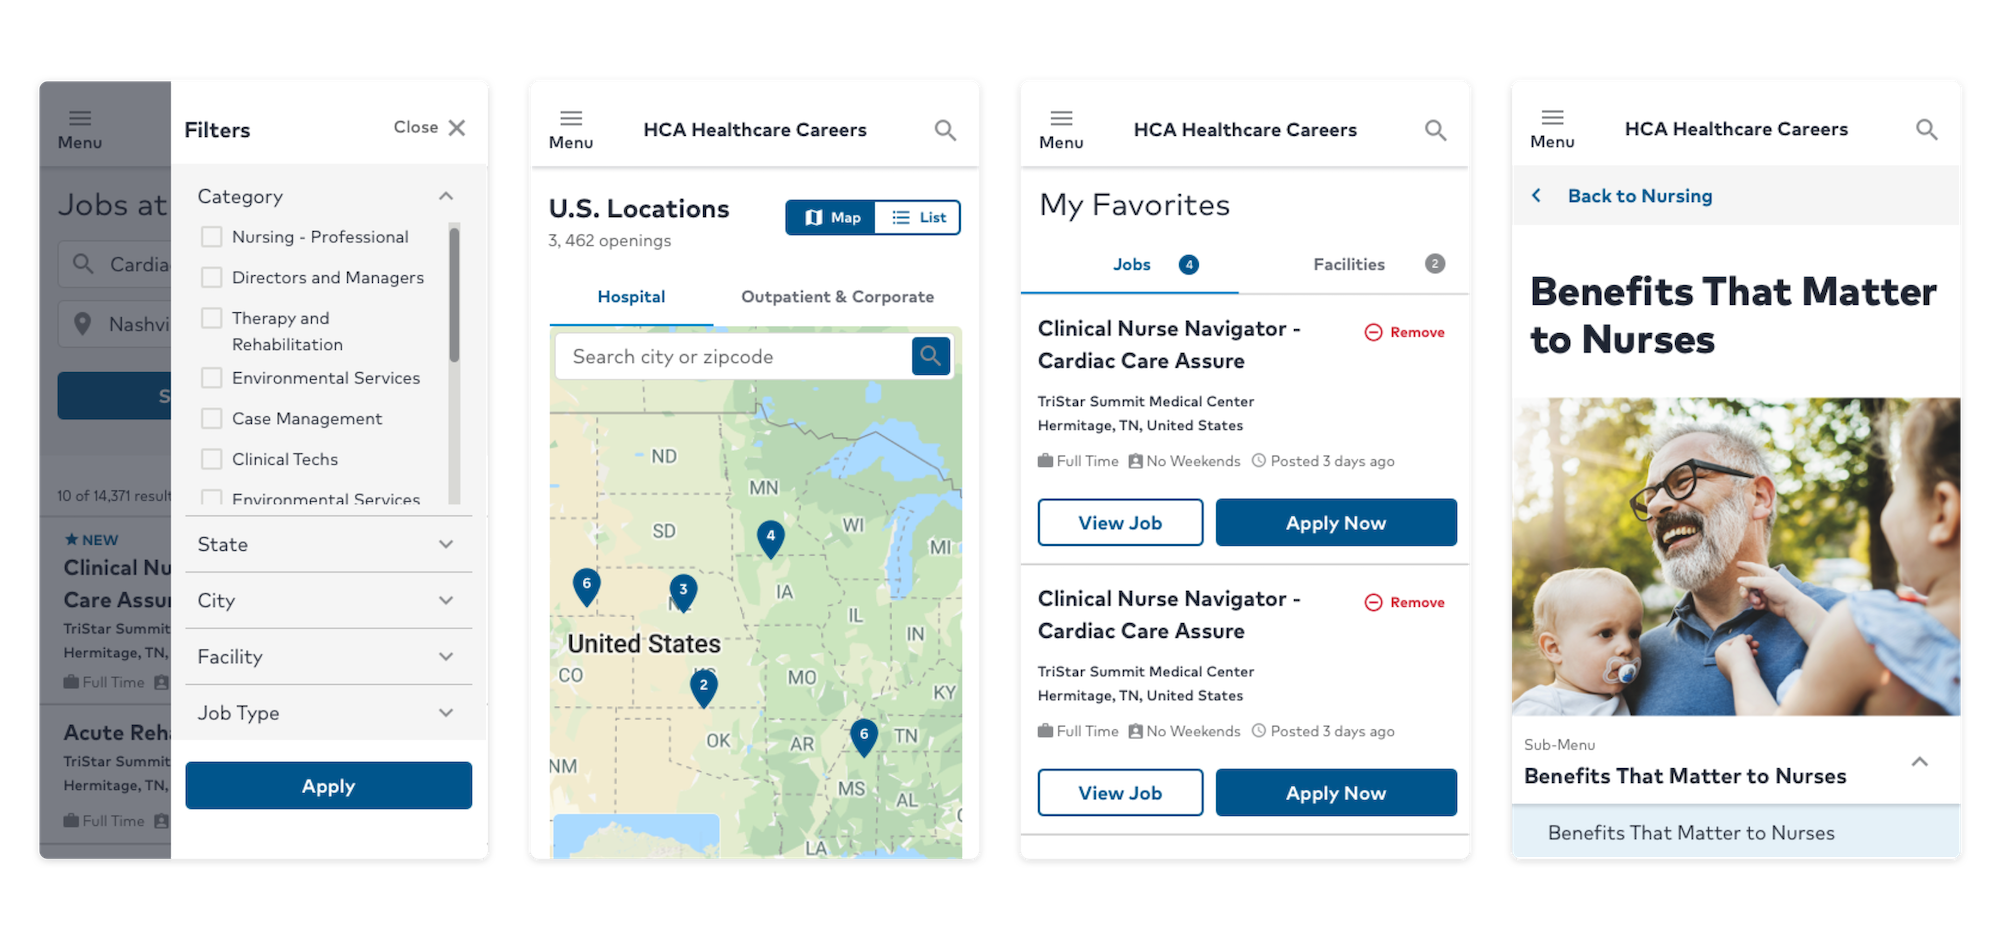Open the Jobs favorites tab
The image size is (2000, 941).
pos(1131,264)
